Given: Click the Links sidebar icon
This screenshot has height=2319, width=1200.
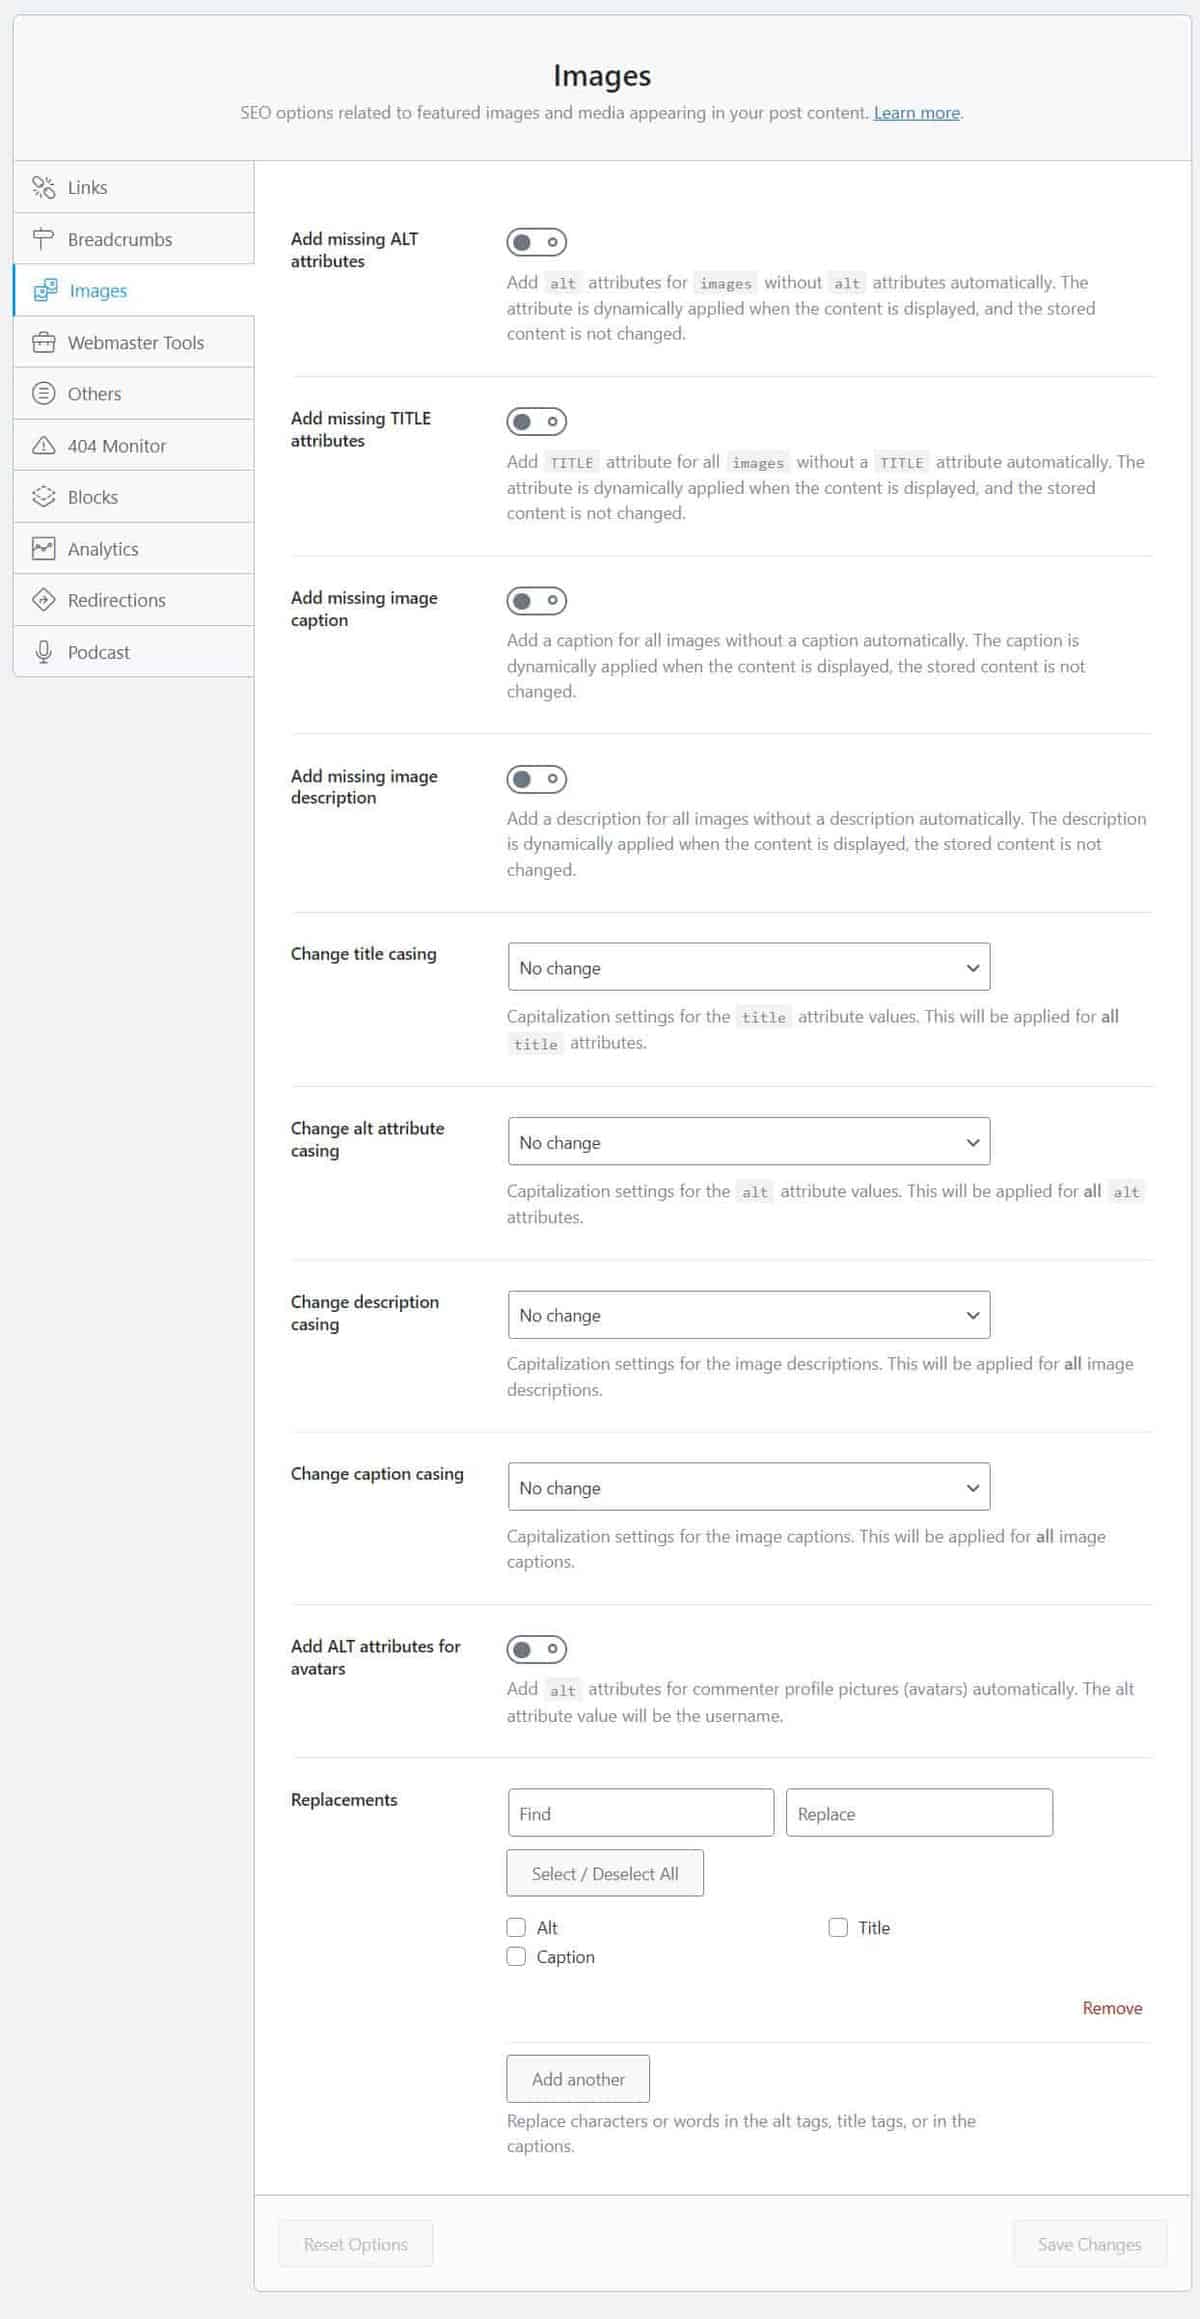Looking at the screenshot, I should point(43,187).
